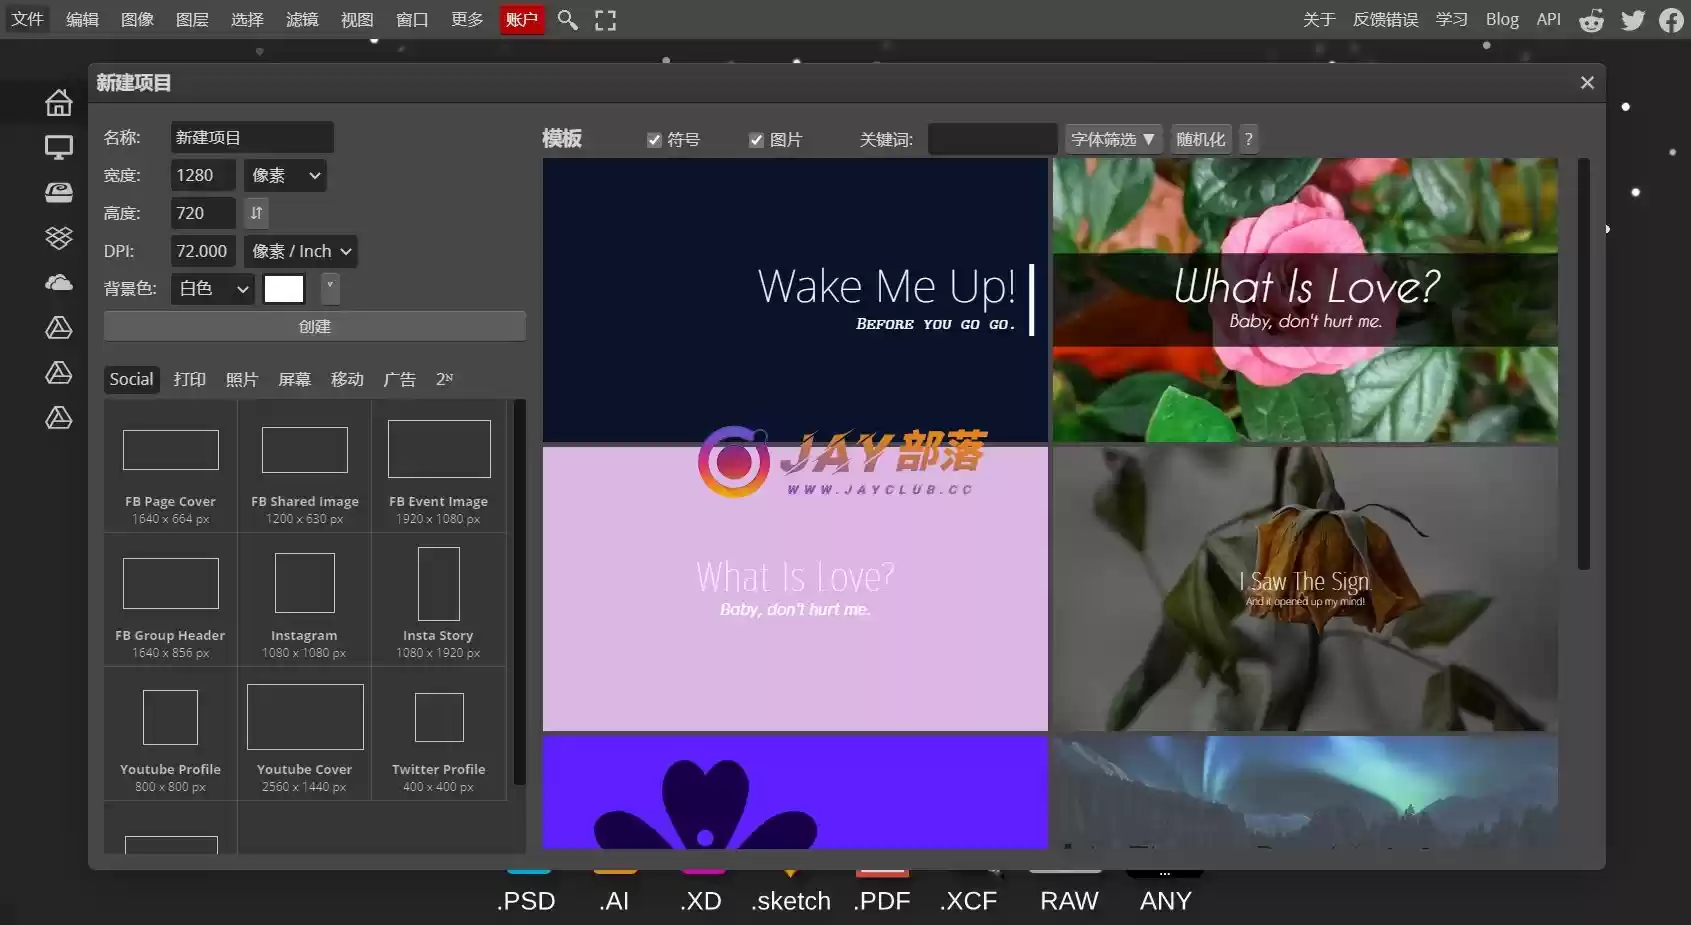
Task: Visit Photopea's Twitter page
Action: (1632, 20)
